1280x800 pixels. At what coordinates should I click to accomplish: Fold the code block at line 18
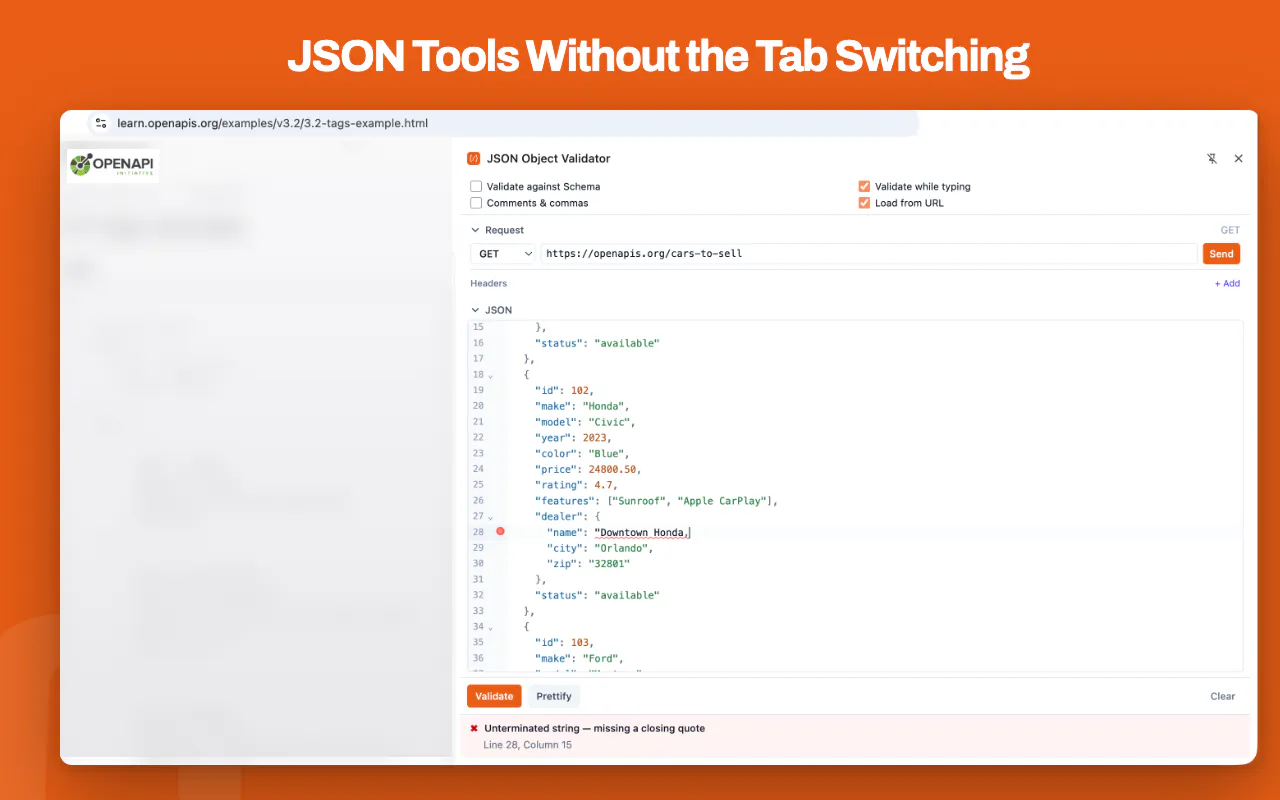[490, 376]
